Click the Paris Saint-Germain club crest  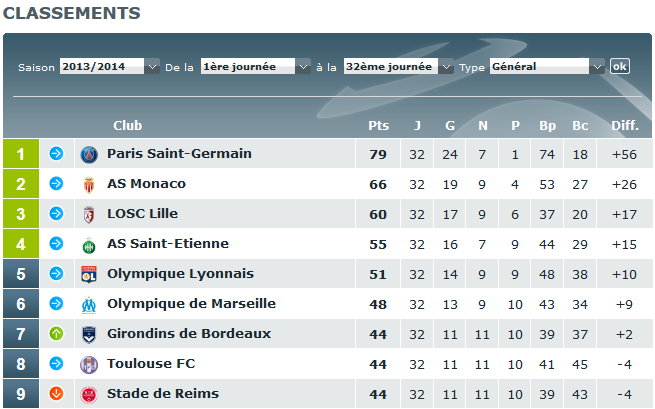(90, 154)
